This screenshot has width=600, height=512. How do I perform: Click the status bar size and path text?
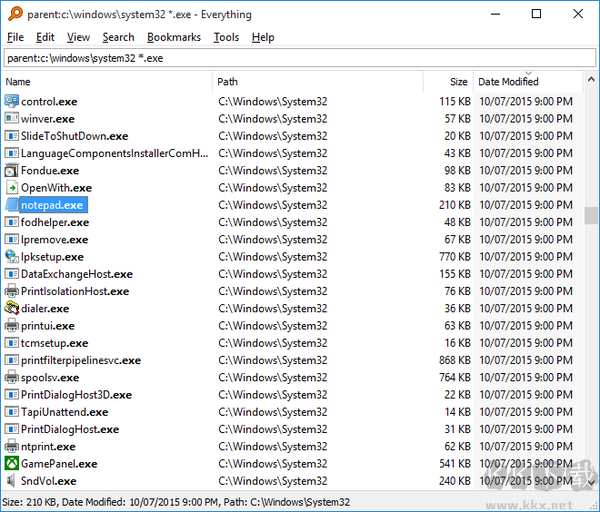pyautogui.click(x=176, y=502)
